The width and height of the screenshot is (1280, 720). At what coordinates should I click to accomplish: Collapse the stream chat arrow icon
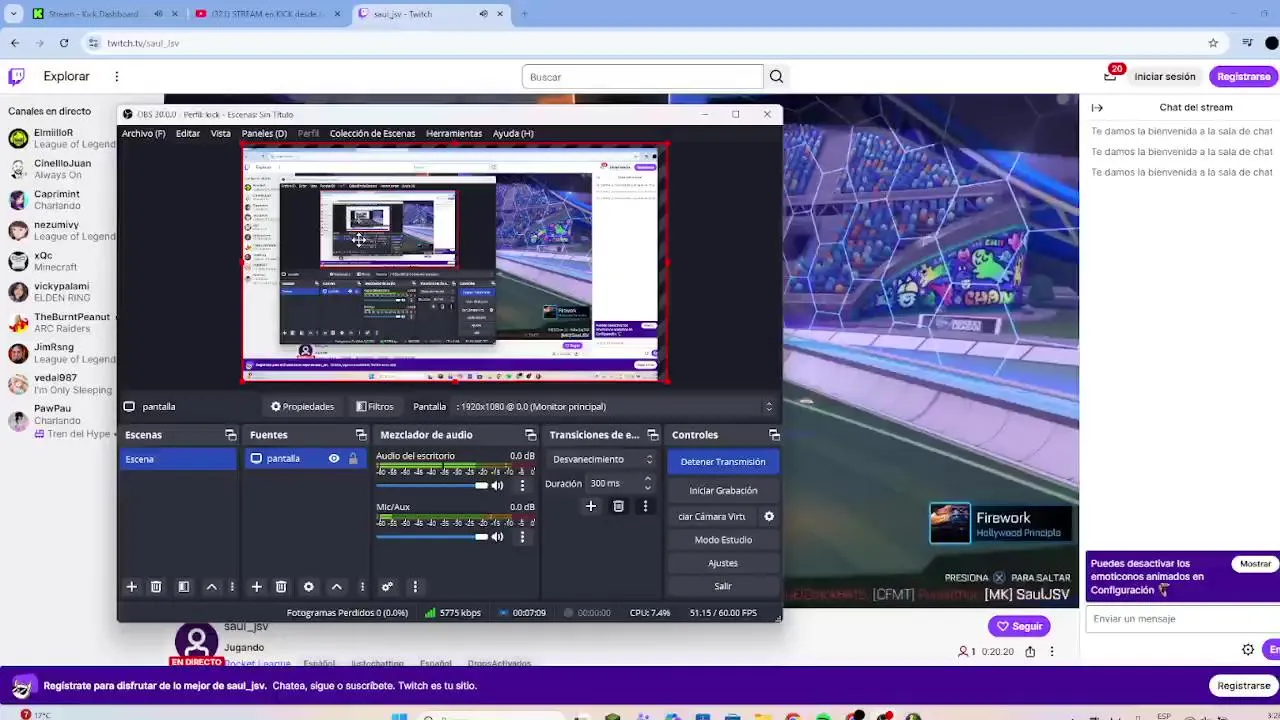click(x=1097, y=108)
